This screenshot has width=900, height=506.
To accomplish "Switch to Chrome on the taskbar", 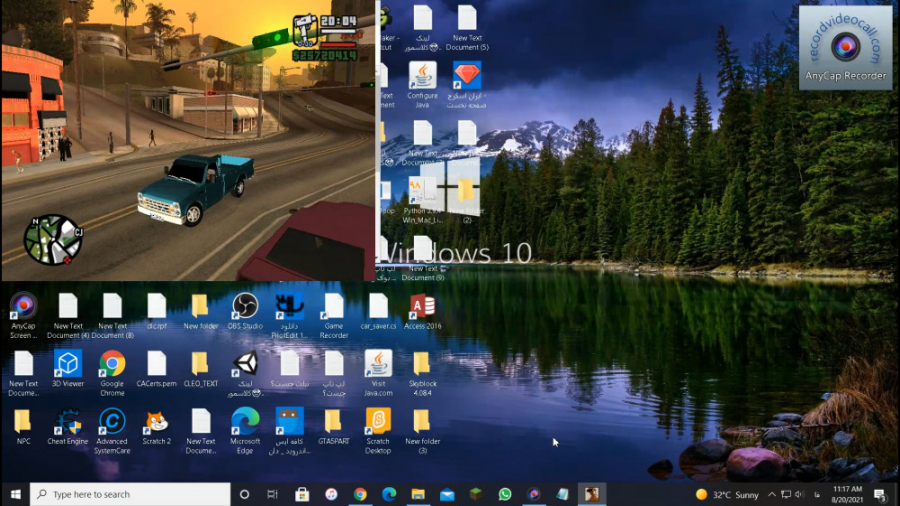I will [x=360, y=494].
